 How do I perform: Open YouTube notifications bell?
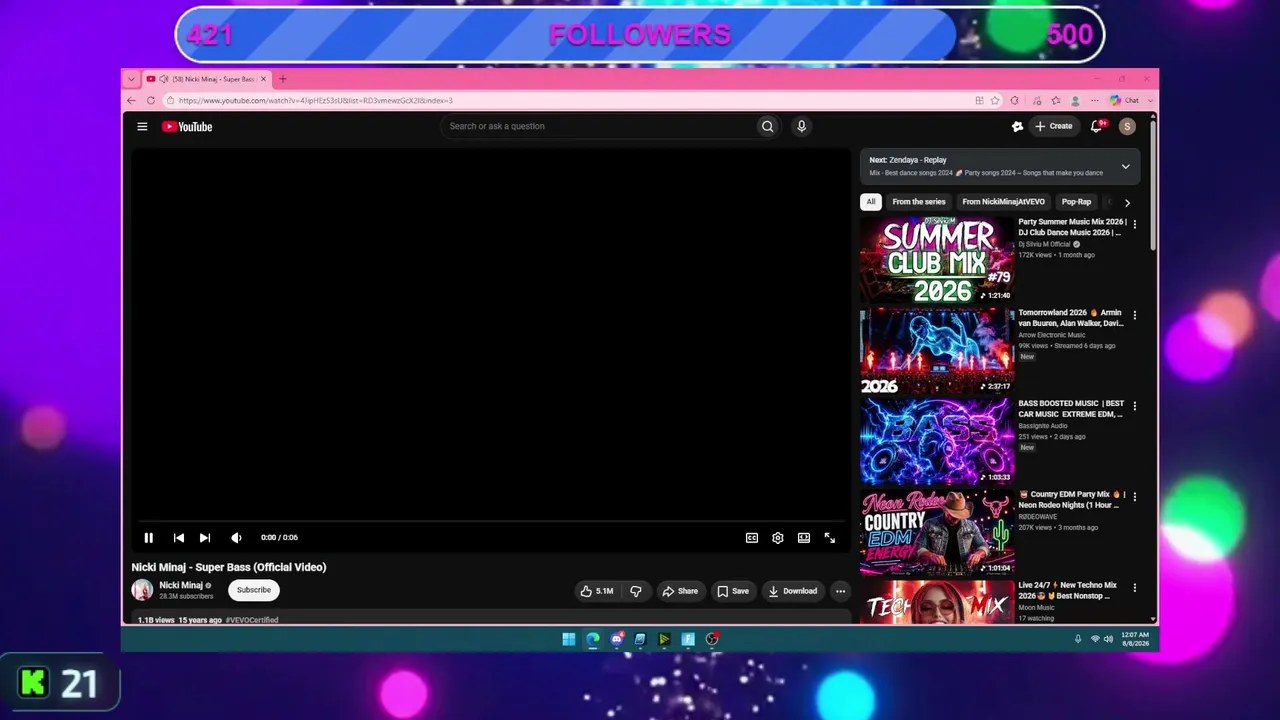(1097, 127)
